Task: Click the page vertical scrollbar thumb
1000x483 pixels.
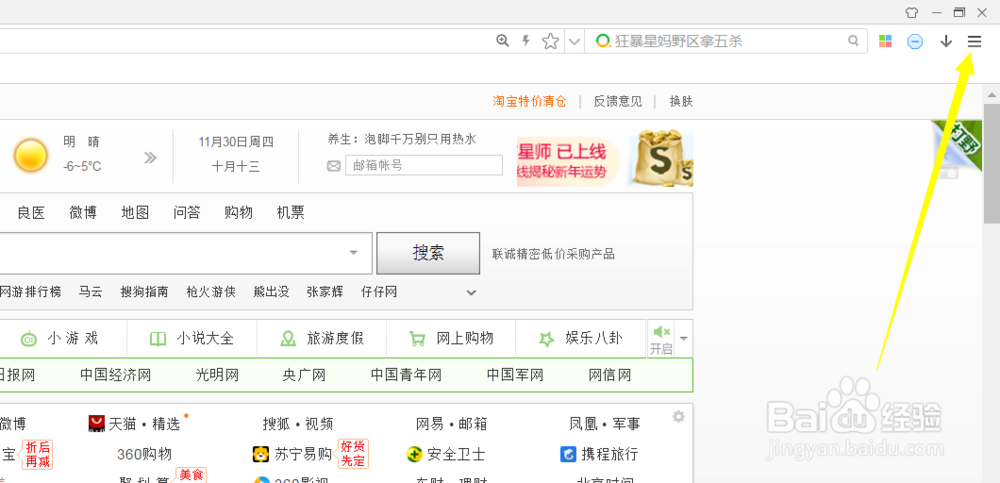Action: click(992, 162)
